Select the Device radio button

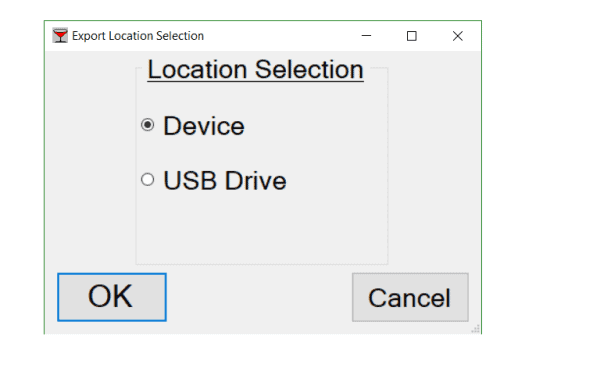point(147,125)
